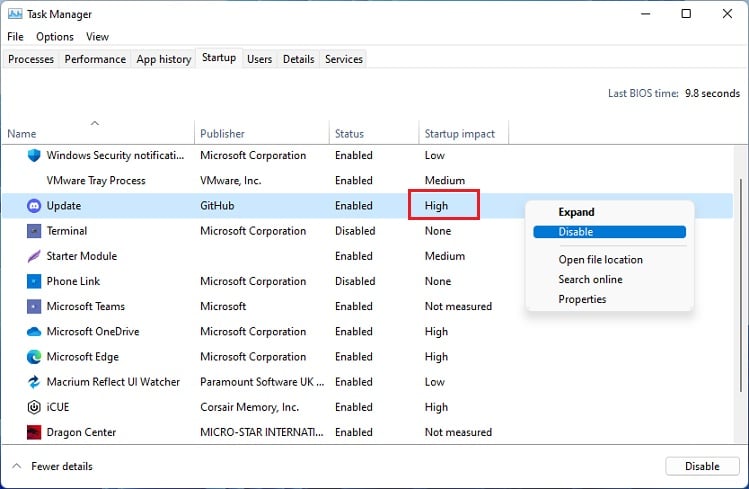Choose Expand in the context menu

pyautogui.click(x=576, y=212)
